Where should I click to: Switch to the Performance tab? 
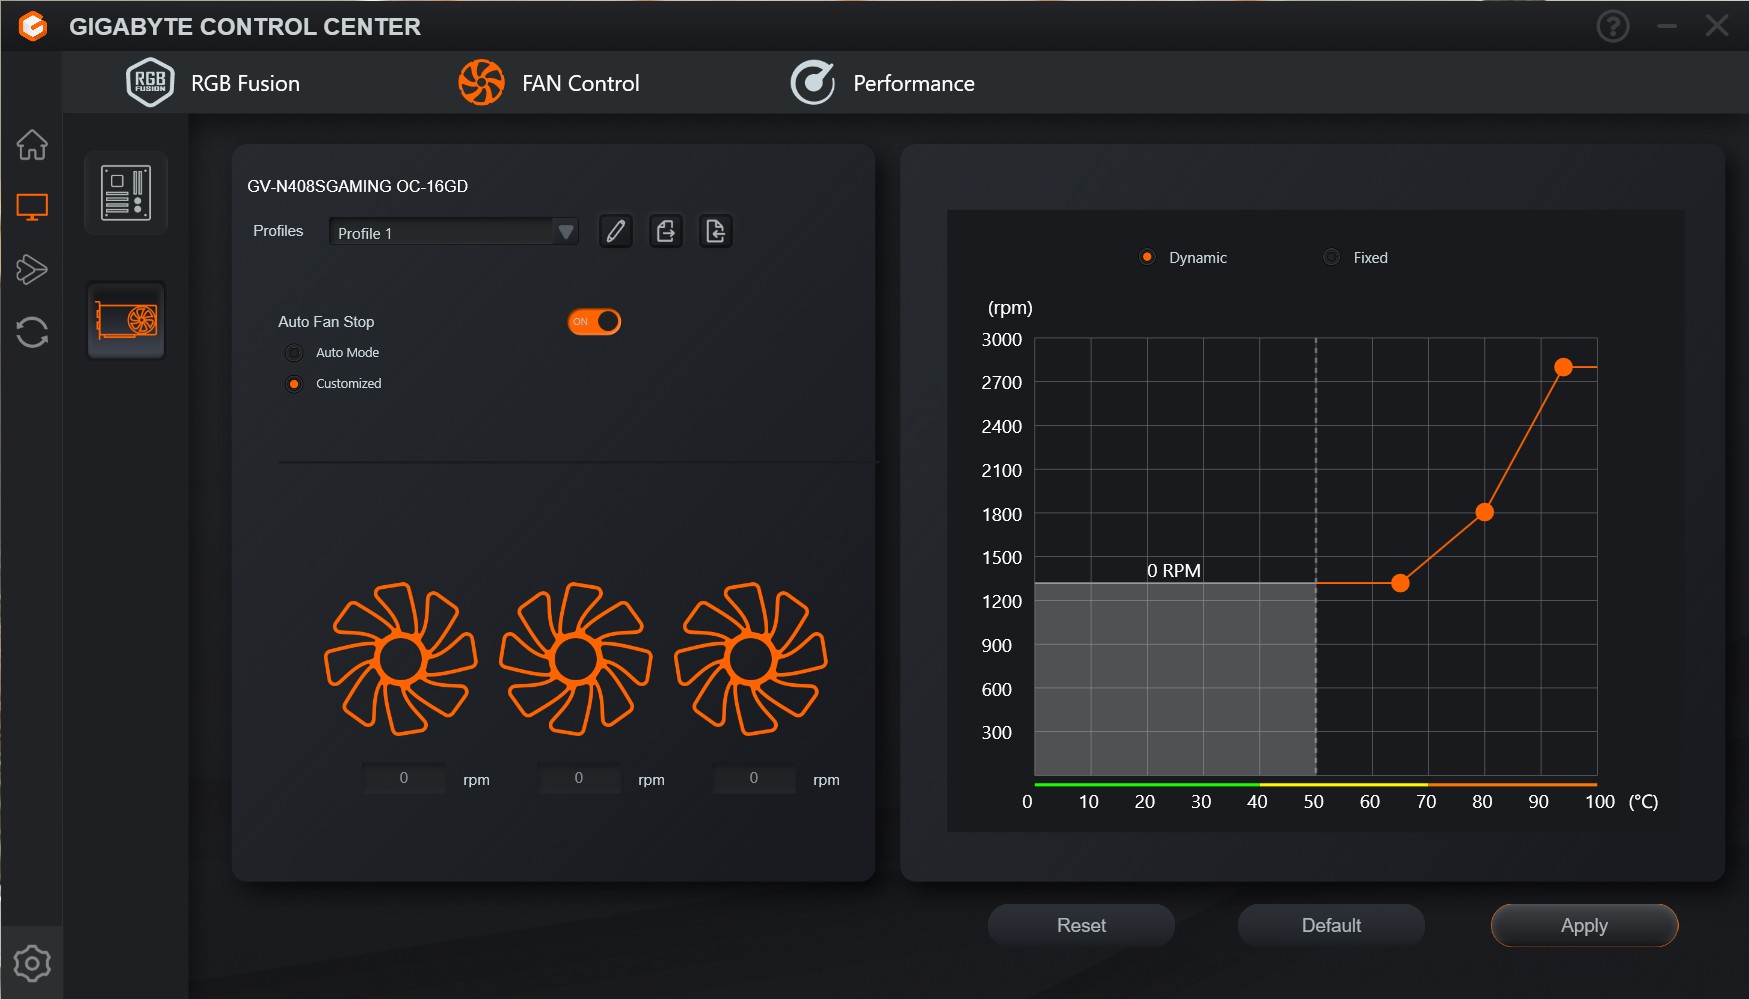pos(882,83)
